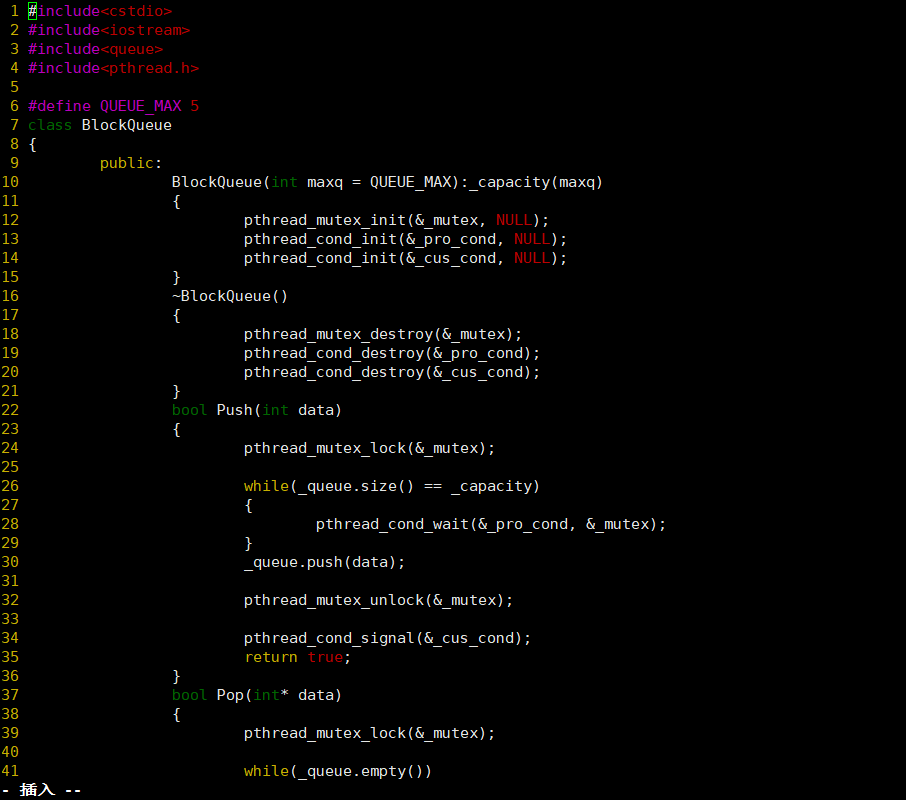Click pthread_cond_init for _pro_cond
Image resolution: width=906 pixels, height=800 pixels.
[x=405, y=239]
